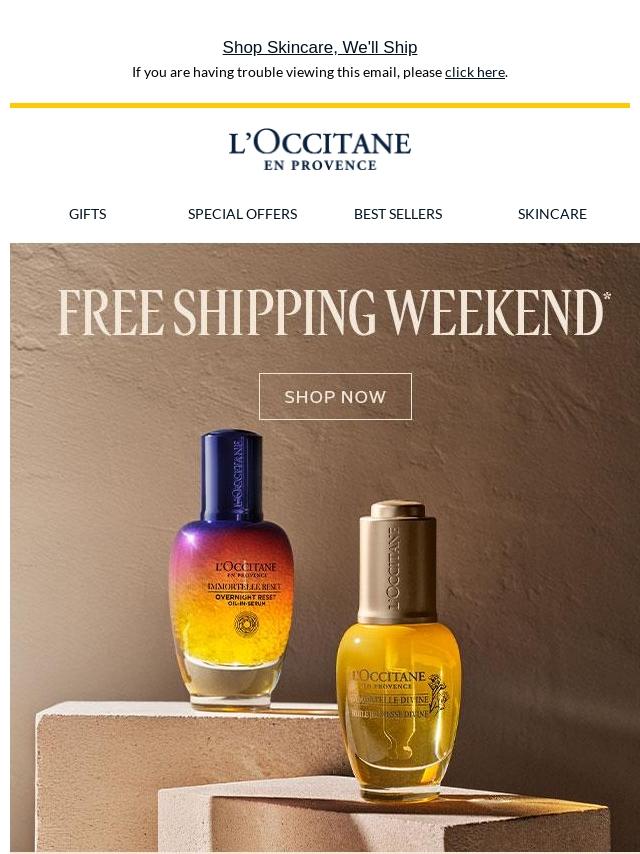This screenshot has width=640, height=854.
Task: Click the blue cap of the Overnight Reset bottle
Action: point(231,475)
